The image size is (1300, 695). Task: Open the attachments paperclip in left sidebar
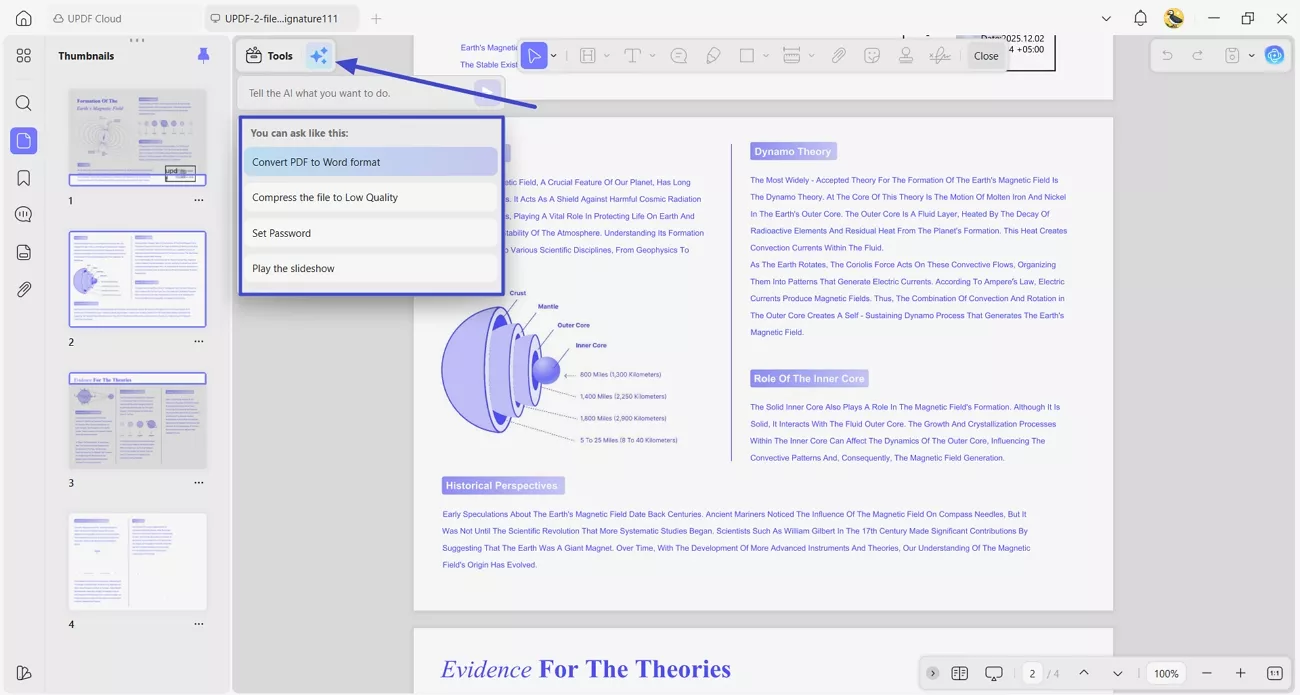(x=24, y=290)
